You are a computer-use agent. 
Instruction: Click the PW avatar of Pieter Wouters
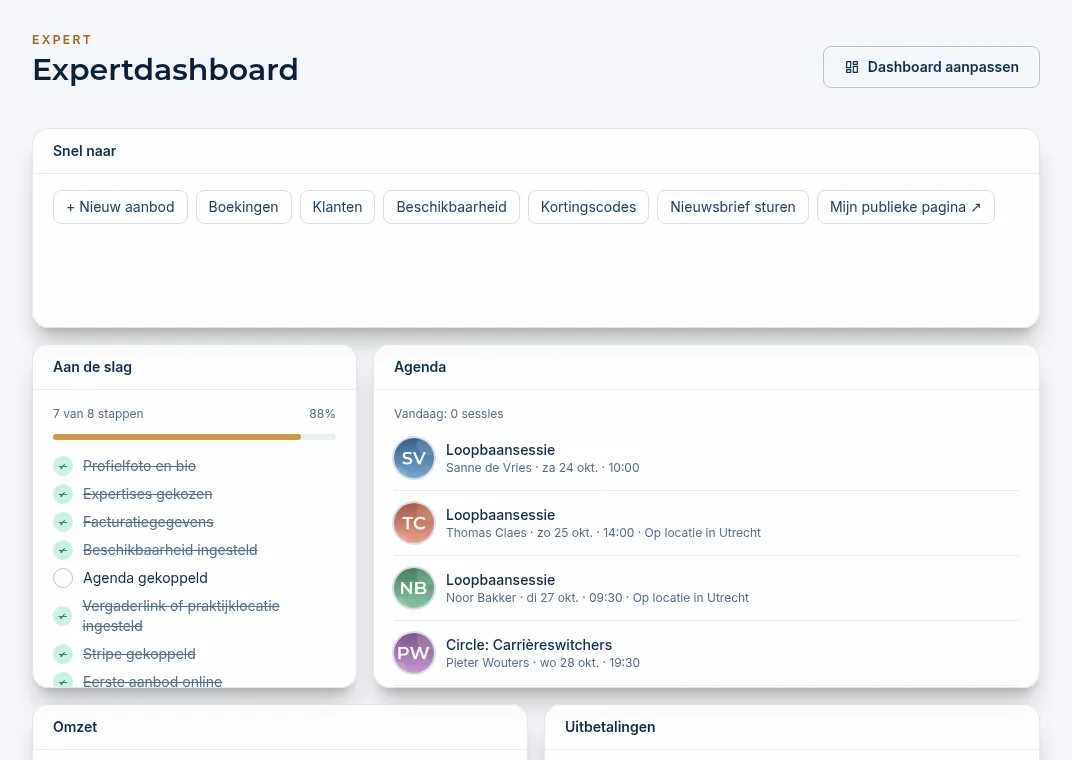(414, 653)
